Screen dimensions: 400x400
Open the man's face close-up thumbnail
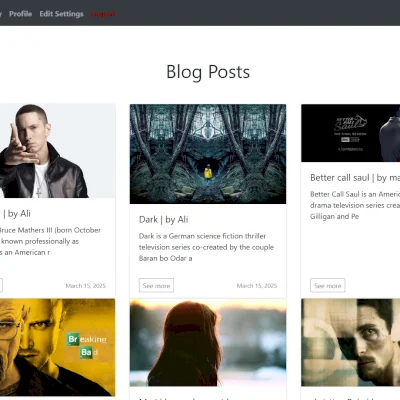point(351,343)
